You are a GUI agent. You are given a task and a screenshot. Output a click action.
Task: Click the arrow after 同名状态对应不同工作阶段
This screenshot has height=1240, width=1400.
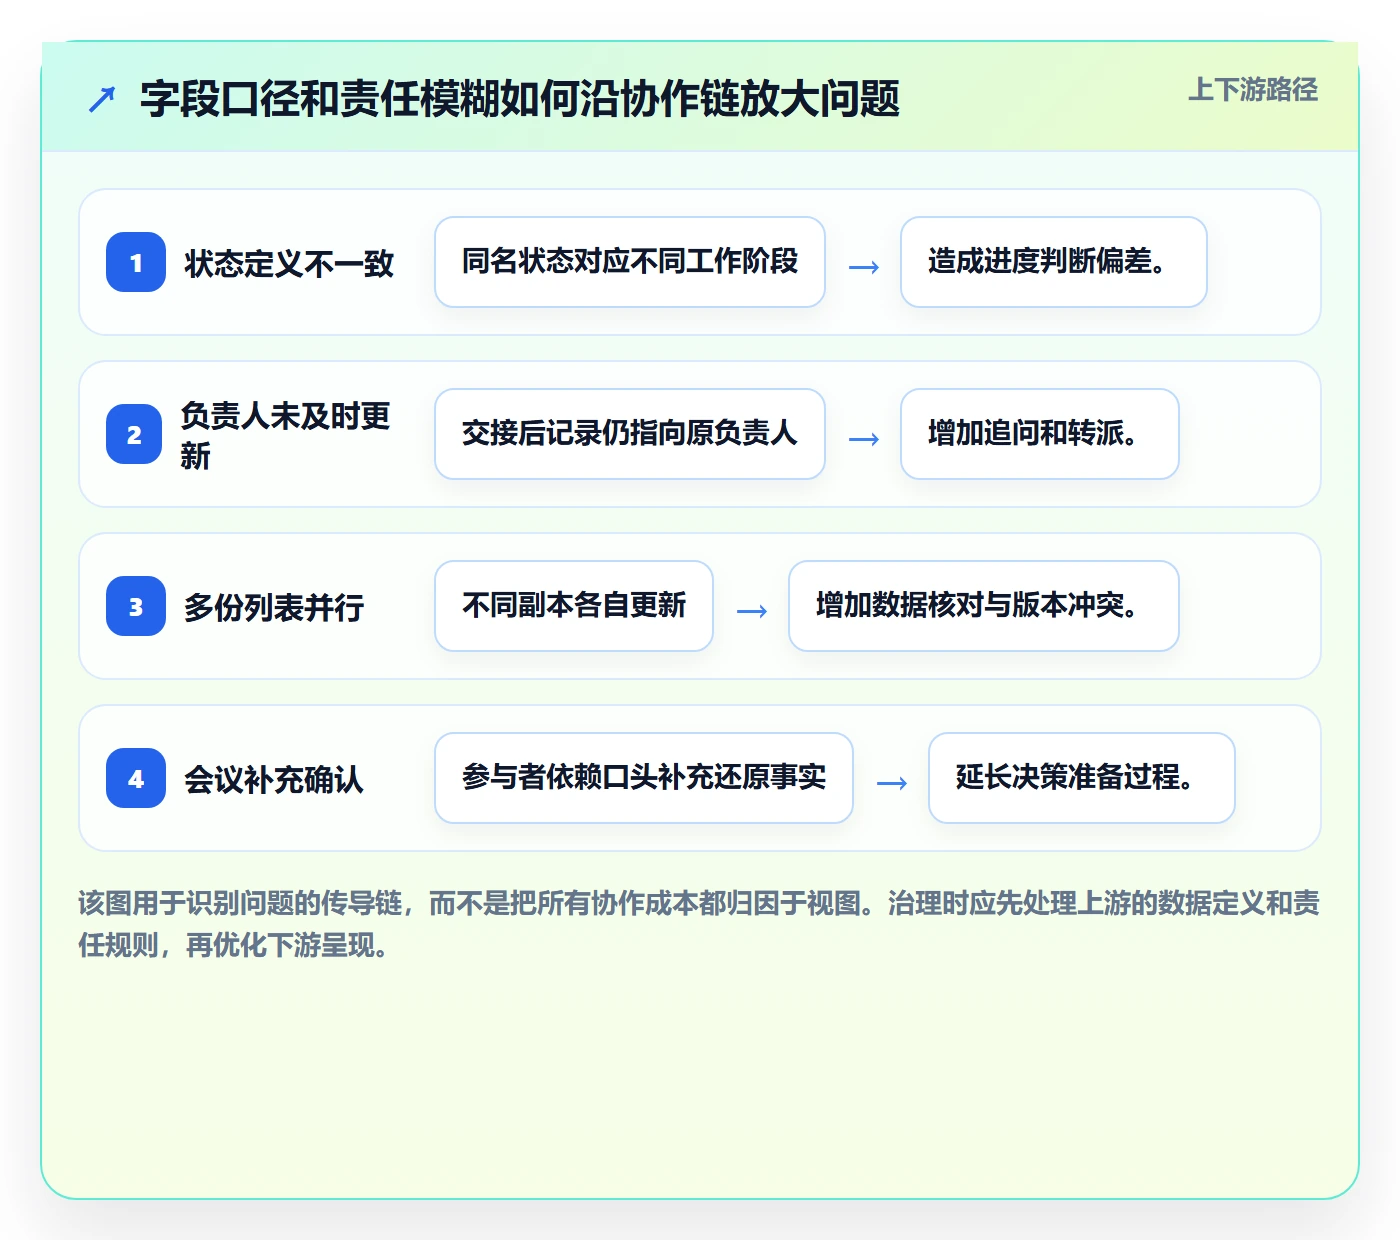coord(864,267)
